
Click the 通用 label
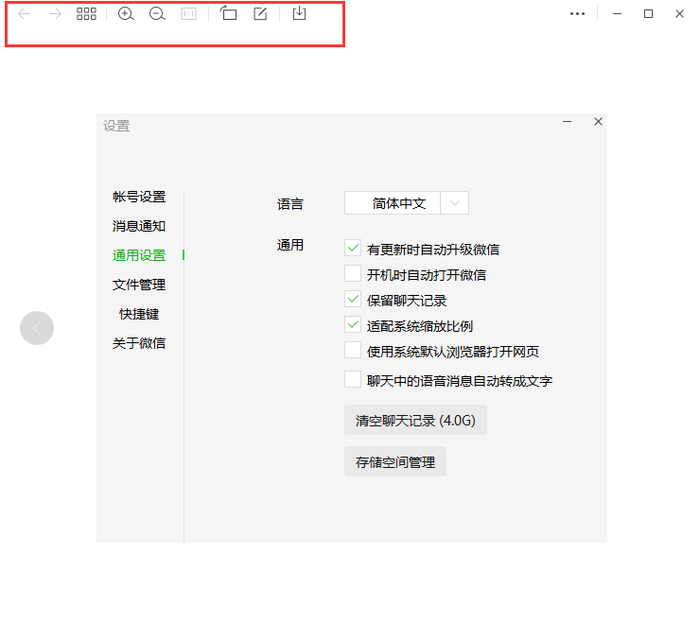(x=290, y=245)
